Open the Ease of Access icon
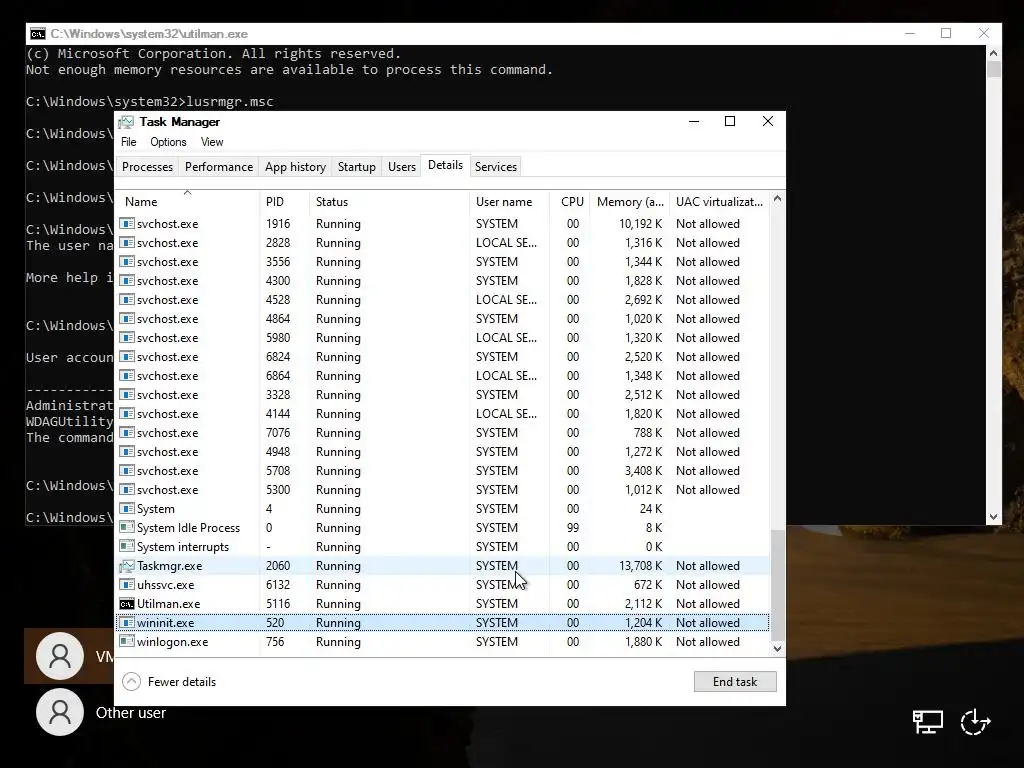This screenshot has width=1024, height=768. pos(976,722)
